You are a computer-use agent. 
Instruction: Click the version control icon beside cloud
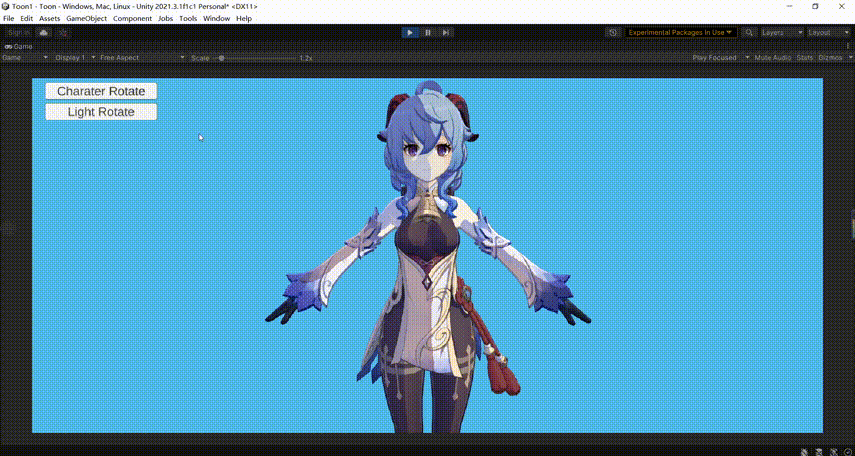pyautogui.click(x=63, y=32)
